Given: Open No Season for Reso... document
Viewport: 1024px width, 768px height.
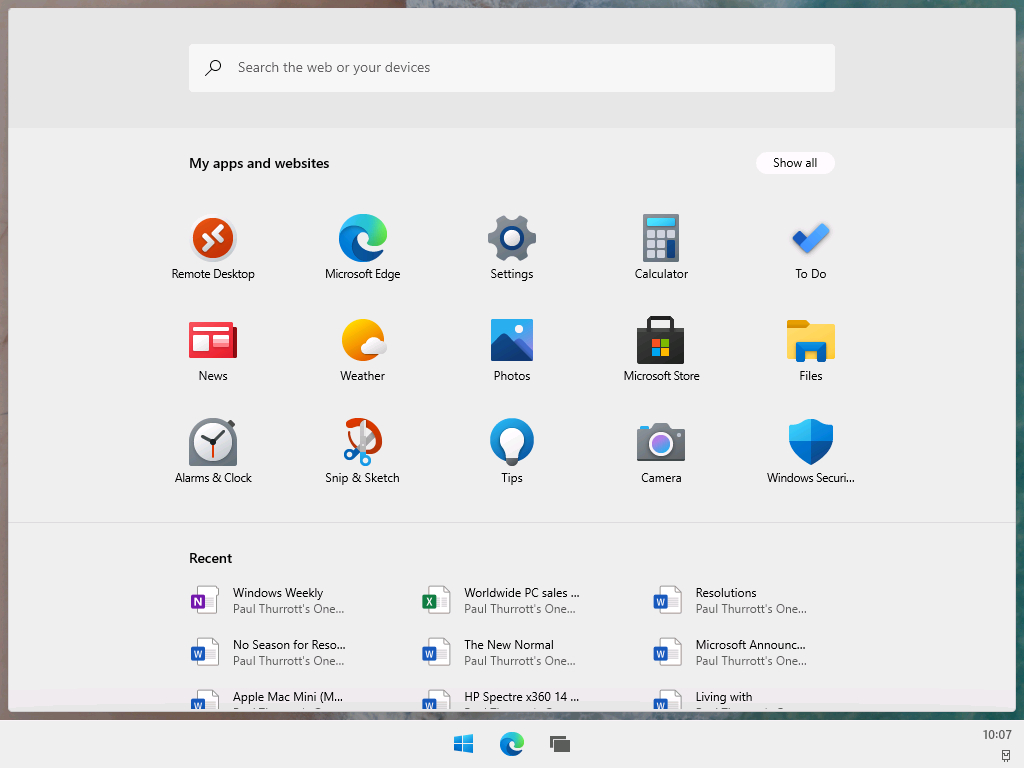Looking at the screenshot, I should 268,652.
